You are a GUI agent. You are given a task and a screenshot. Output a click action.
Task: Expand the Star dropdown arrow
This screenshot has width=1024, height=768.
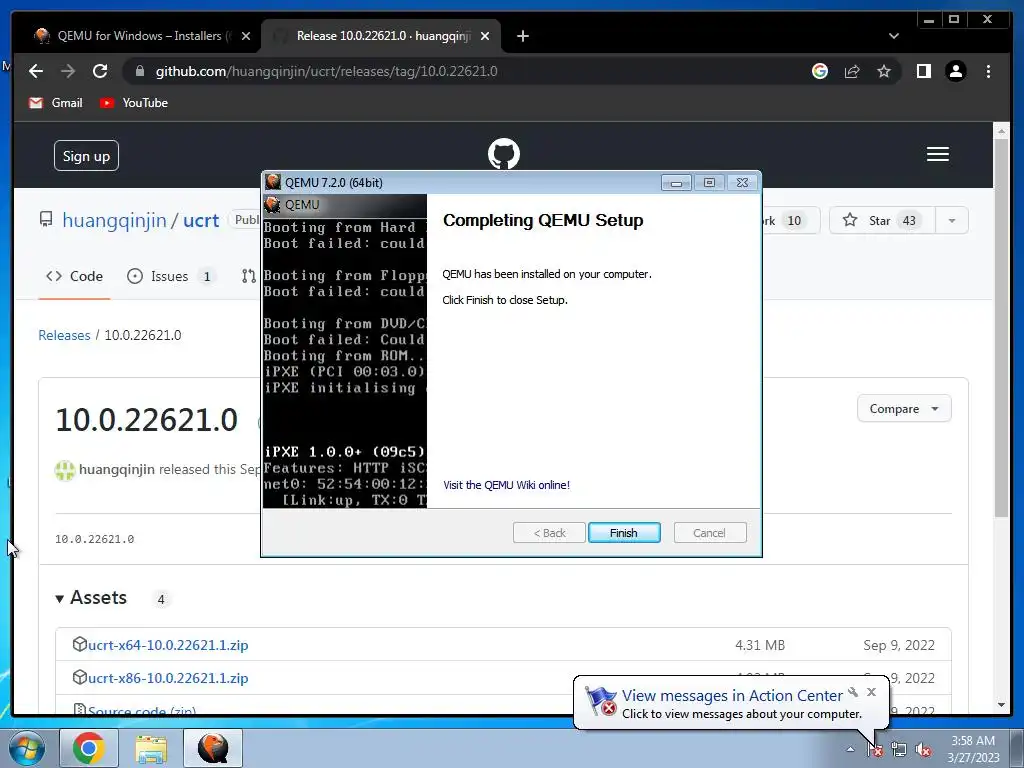[x=952, y=221]
